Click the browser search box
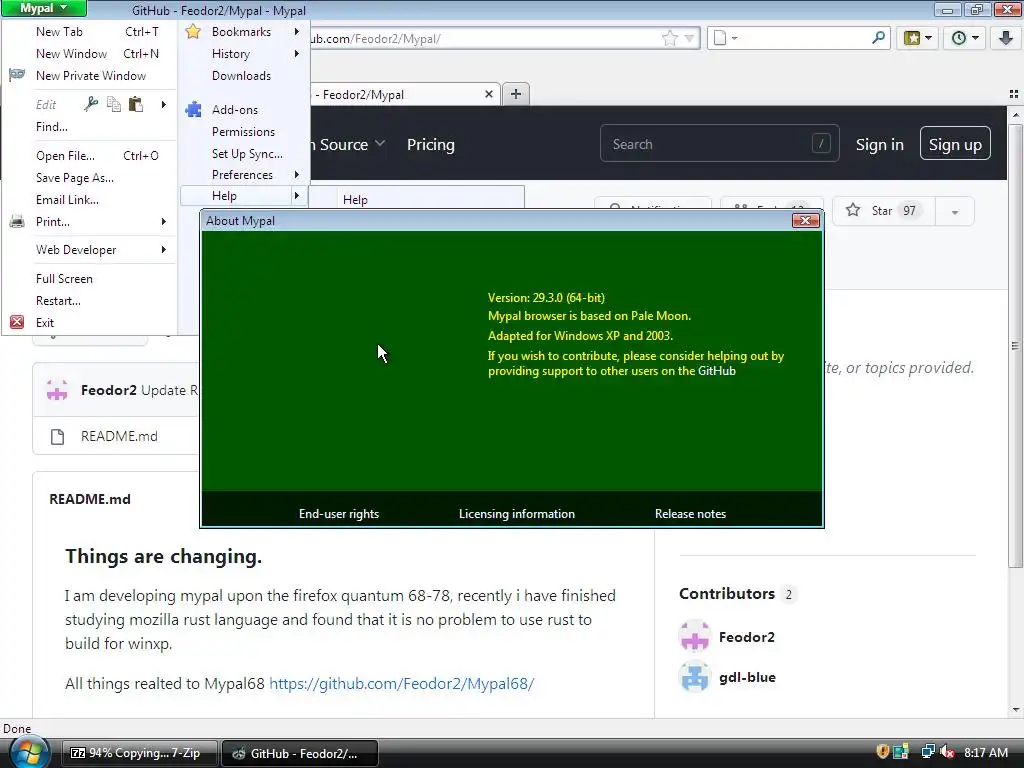1024x768 pixels. tap(797, 38)
